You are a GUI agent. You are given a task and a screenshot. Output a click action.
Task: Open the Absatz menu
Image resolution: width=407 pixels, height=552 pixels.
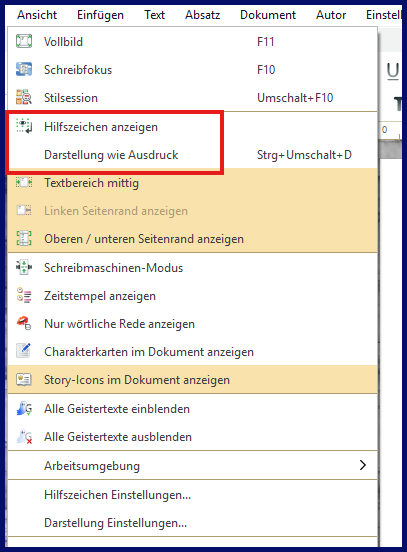click(x=202, y=15)
